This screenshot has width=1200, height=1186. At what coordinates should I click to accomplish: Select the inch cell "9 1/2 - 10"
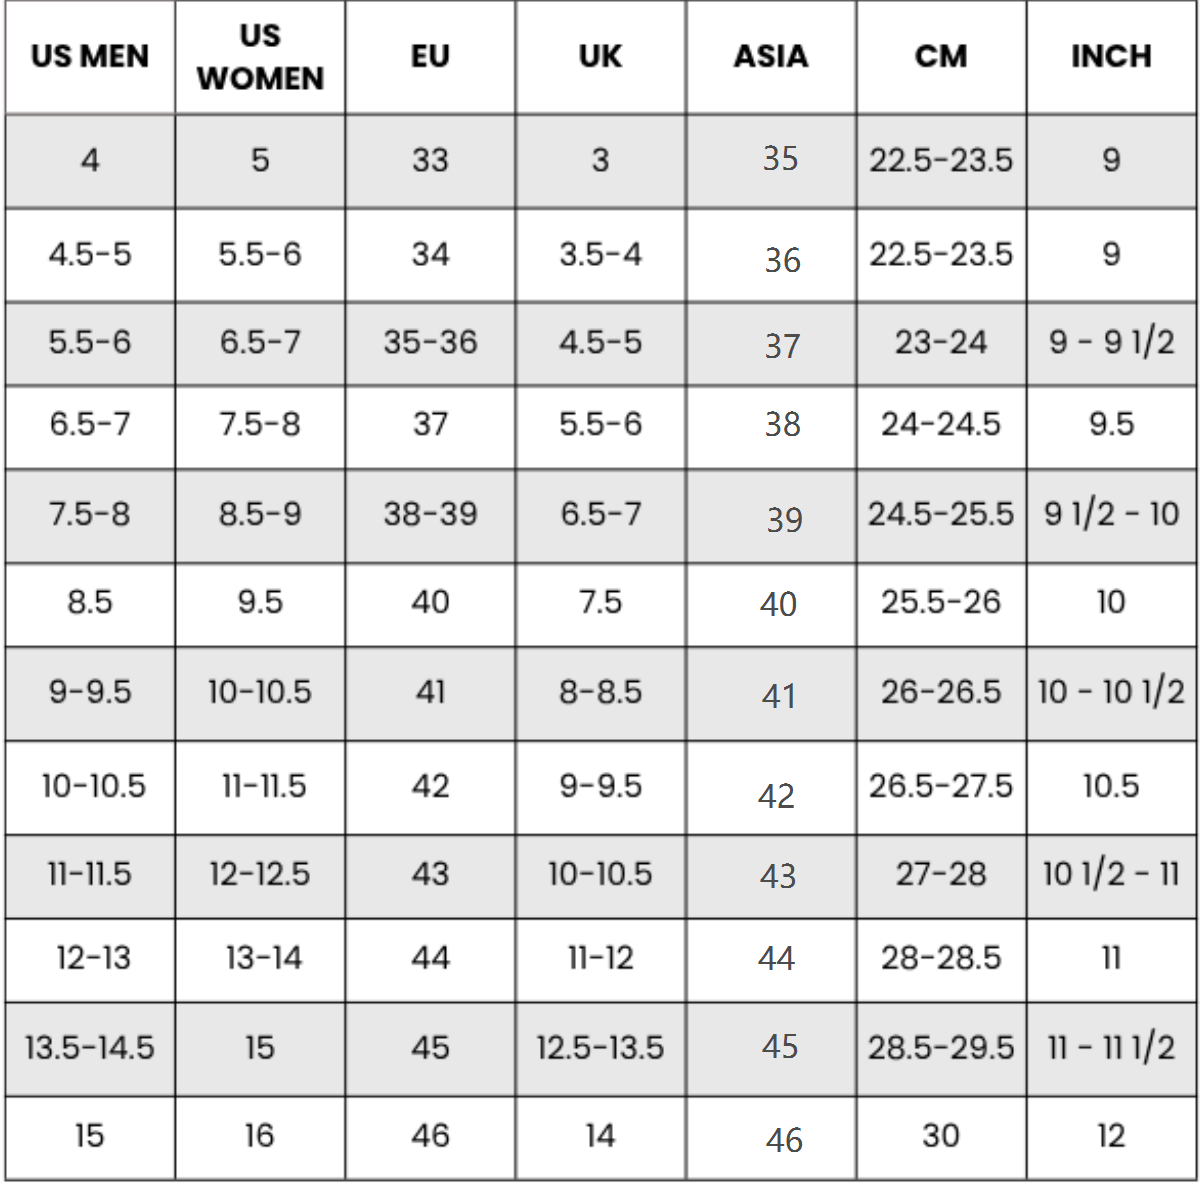tap(1111, 515)
